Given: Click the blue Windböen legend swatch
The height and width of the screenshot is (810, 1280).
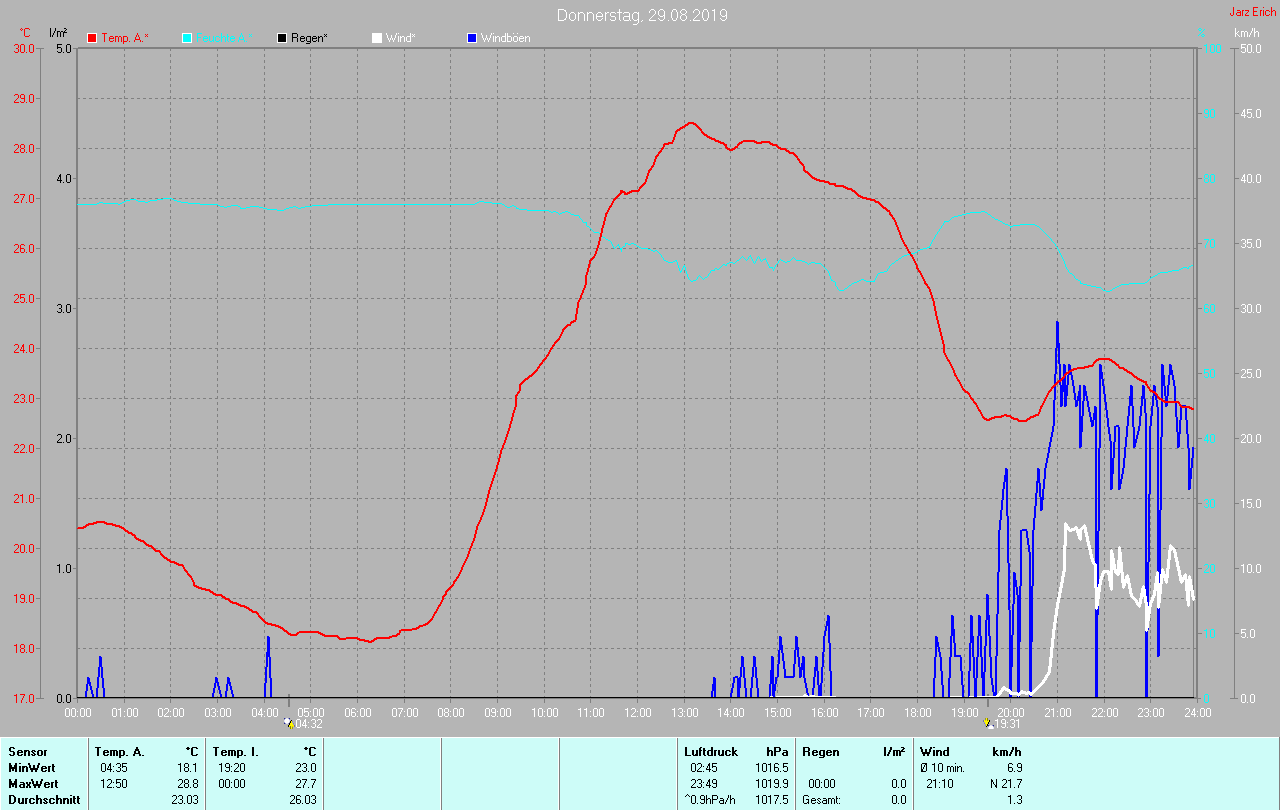Looking at the screenshot, I should point(472,38).
